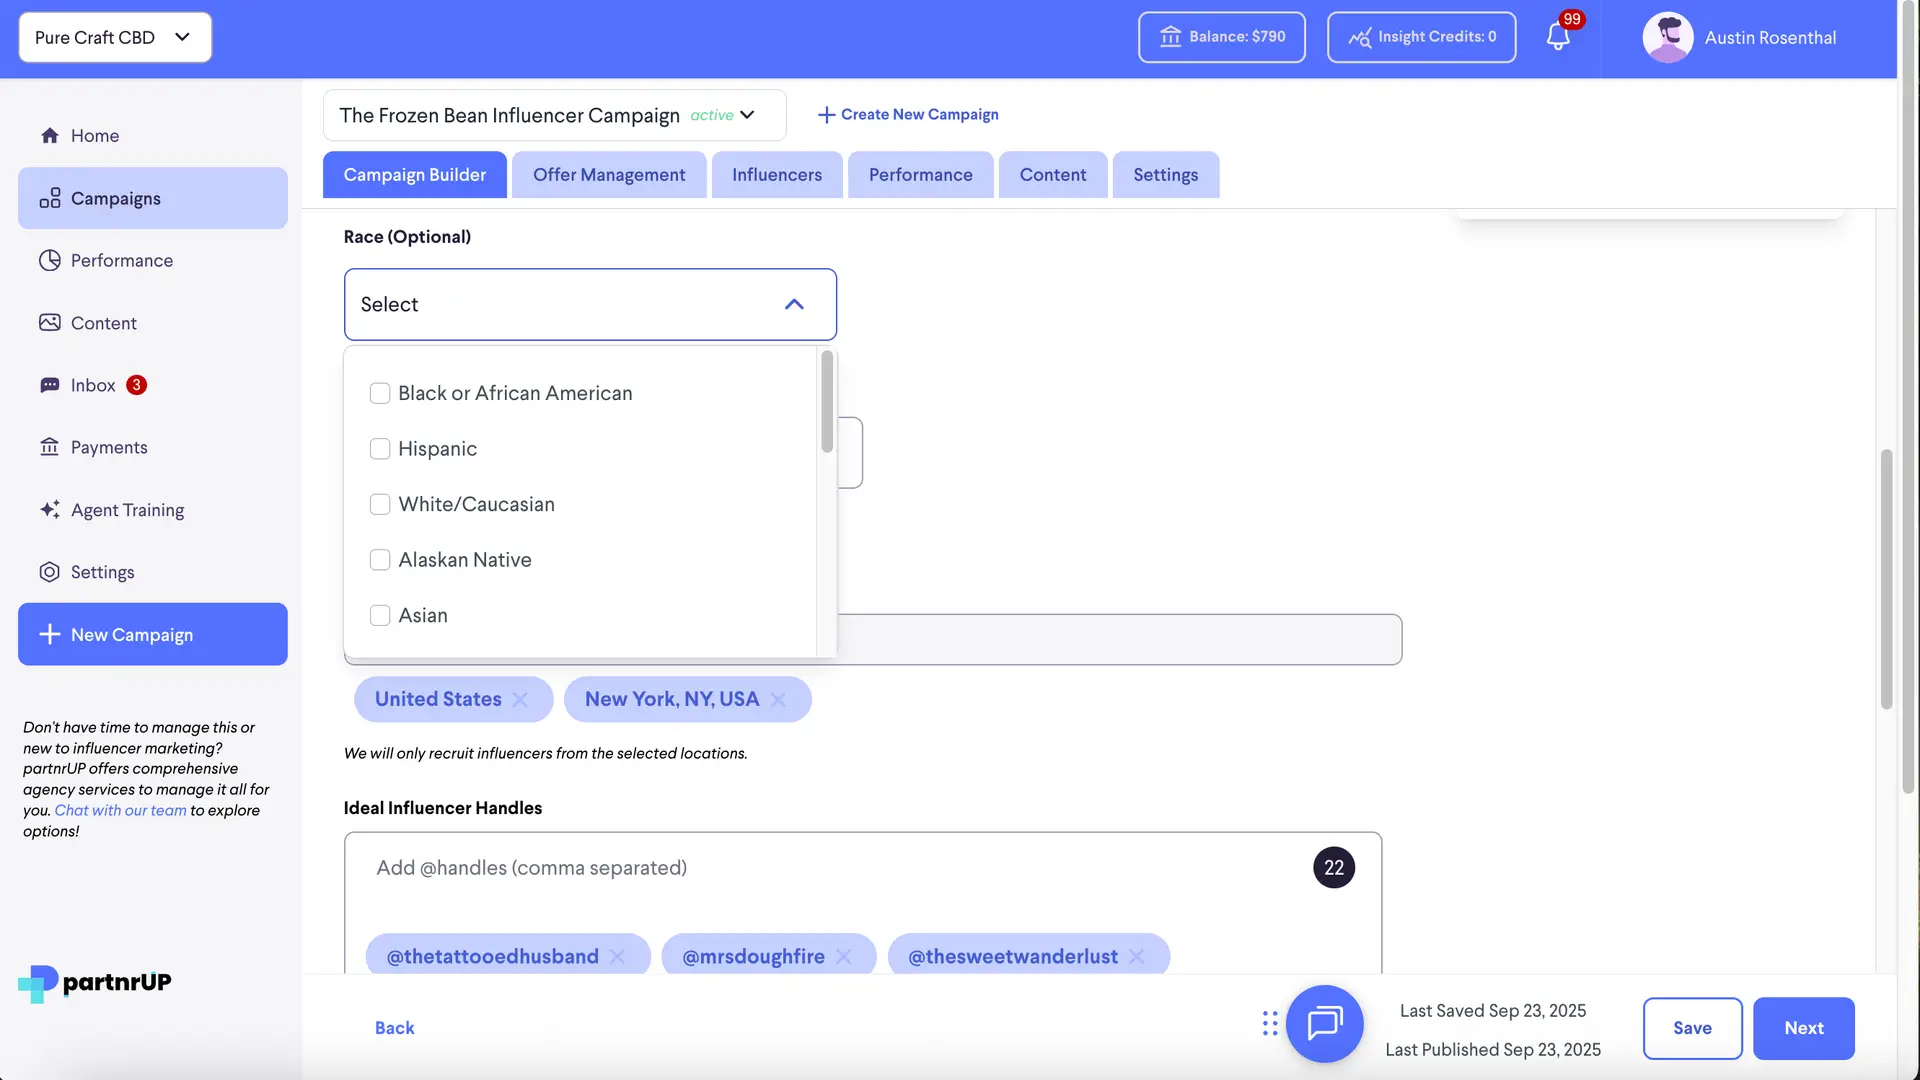Click the drag handle dots near chat bubble
The image size is (1920, 1080).
[1269, 1024]
